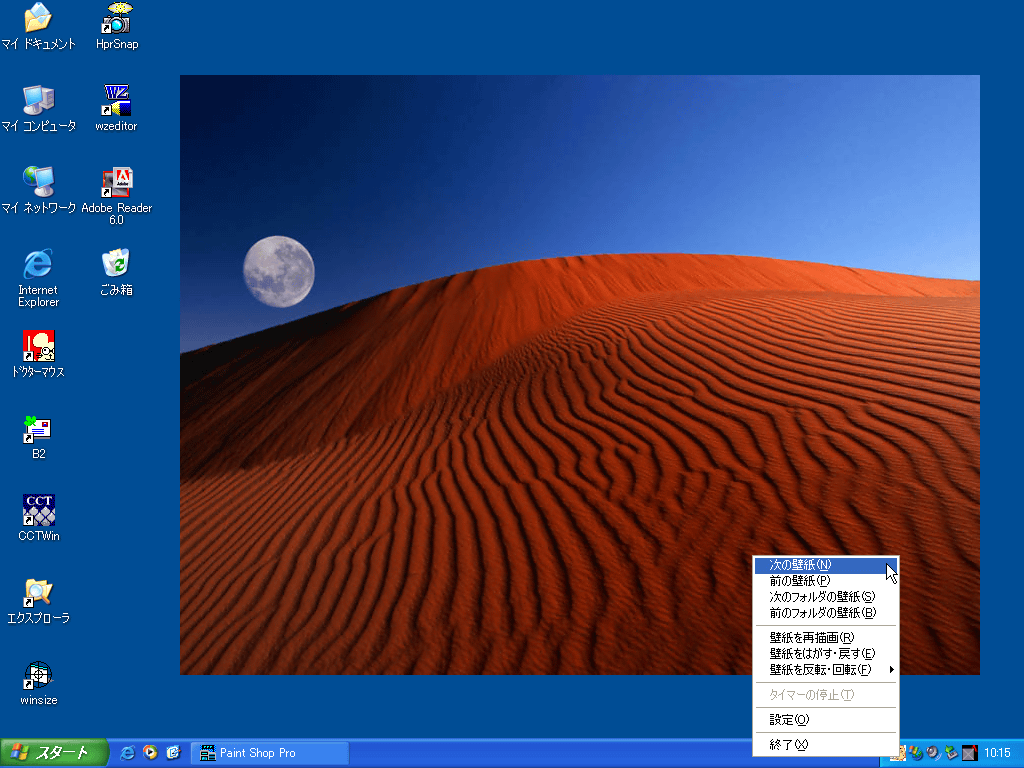Choose 次の壁紙(N) from context menu
1024x768 pixels.
coord(825,565)
